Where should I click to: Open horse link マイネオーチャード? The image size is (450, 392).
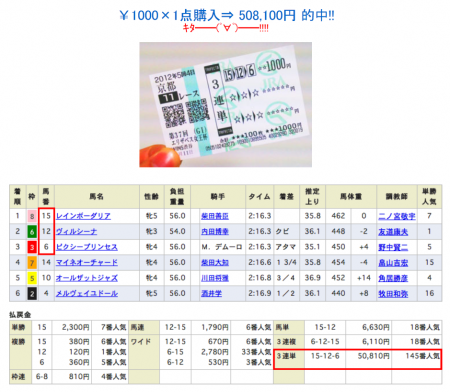coord(87,262)
